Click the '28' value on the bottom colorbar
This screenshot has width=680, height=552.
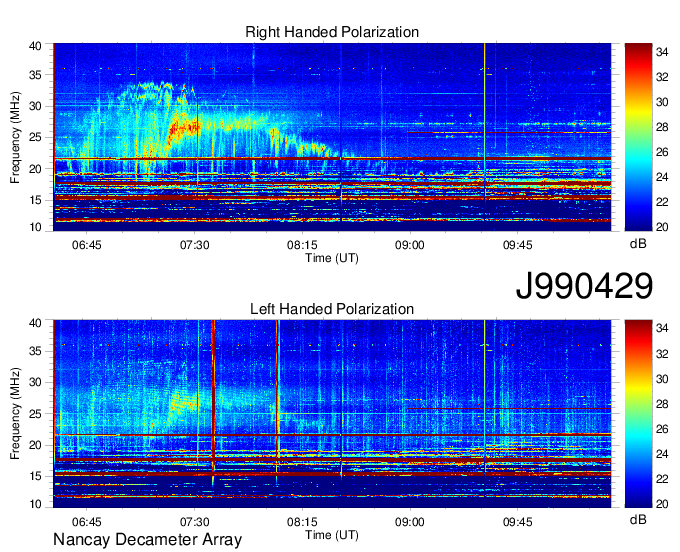click(662, 404)
